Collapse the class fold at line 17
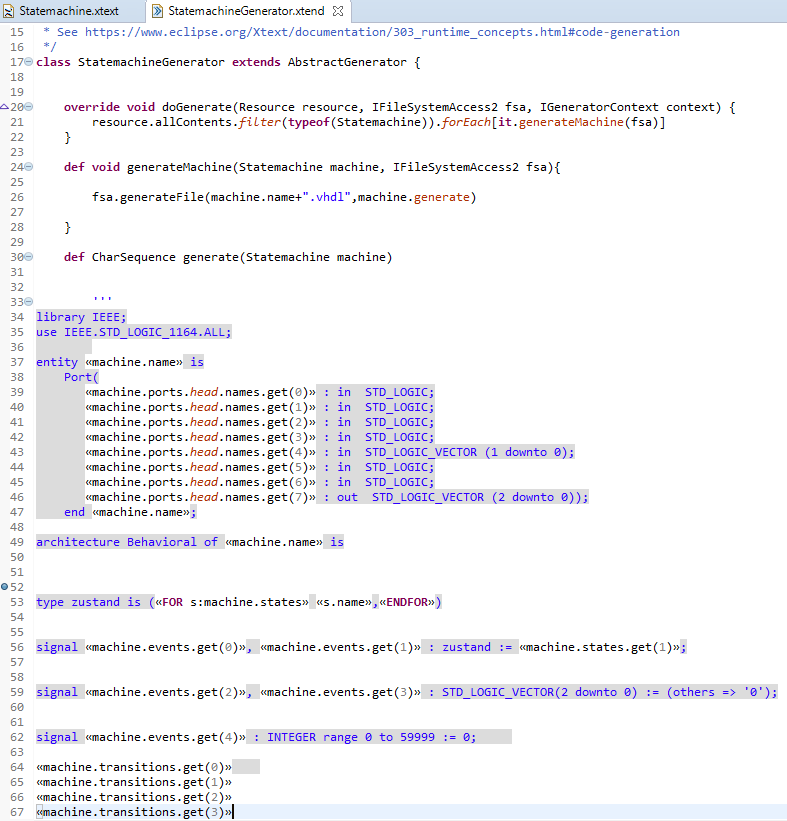This screenshot has width=787, height=821. coord(29,62)
